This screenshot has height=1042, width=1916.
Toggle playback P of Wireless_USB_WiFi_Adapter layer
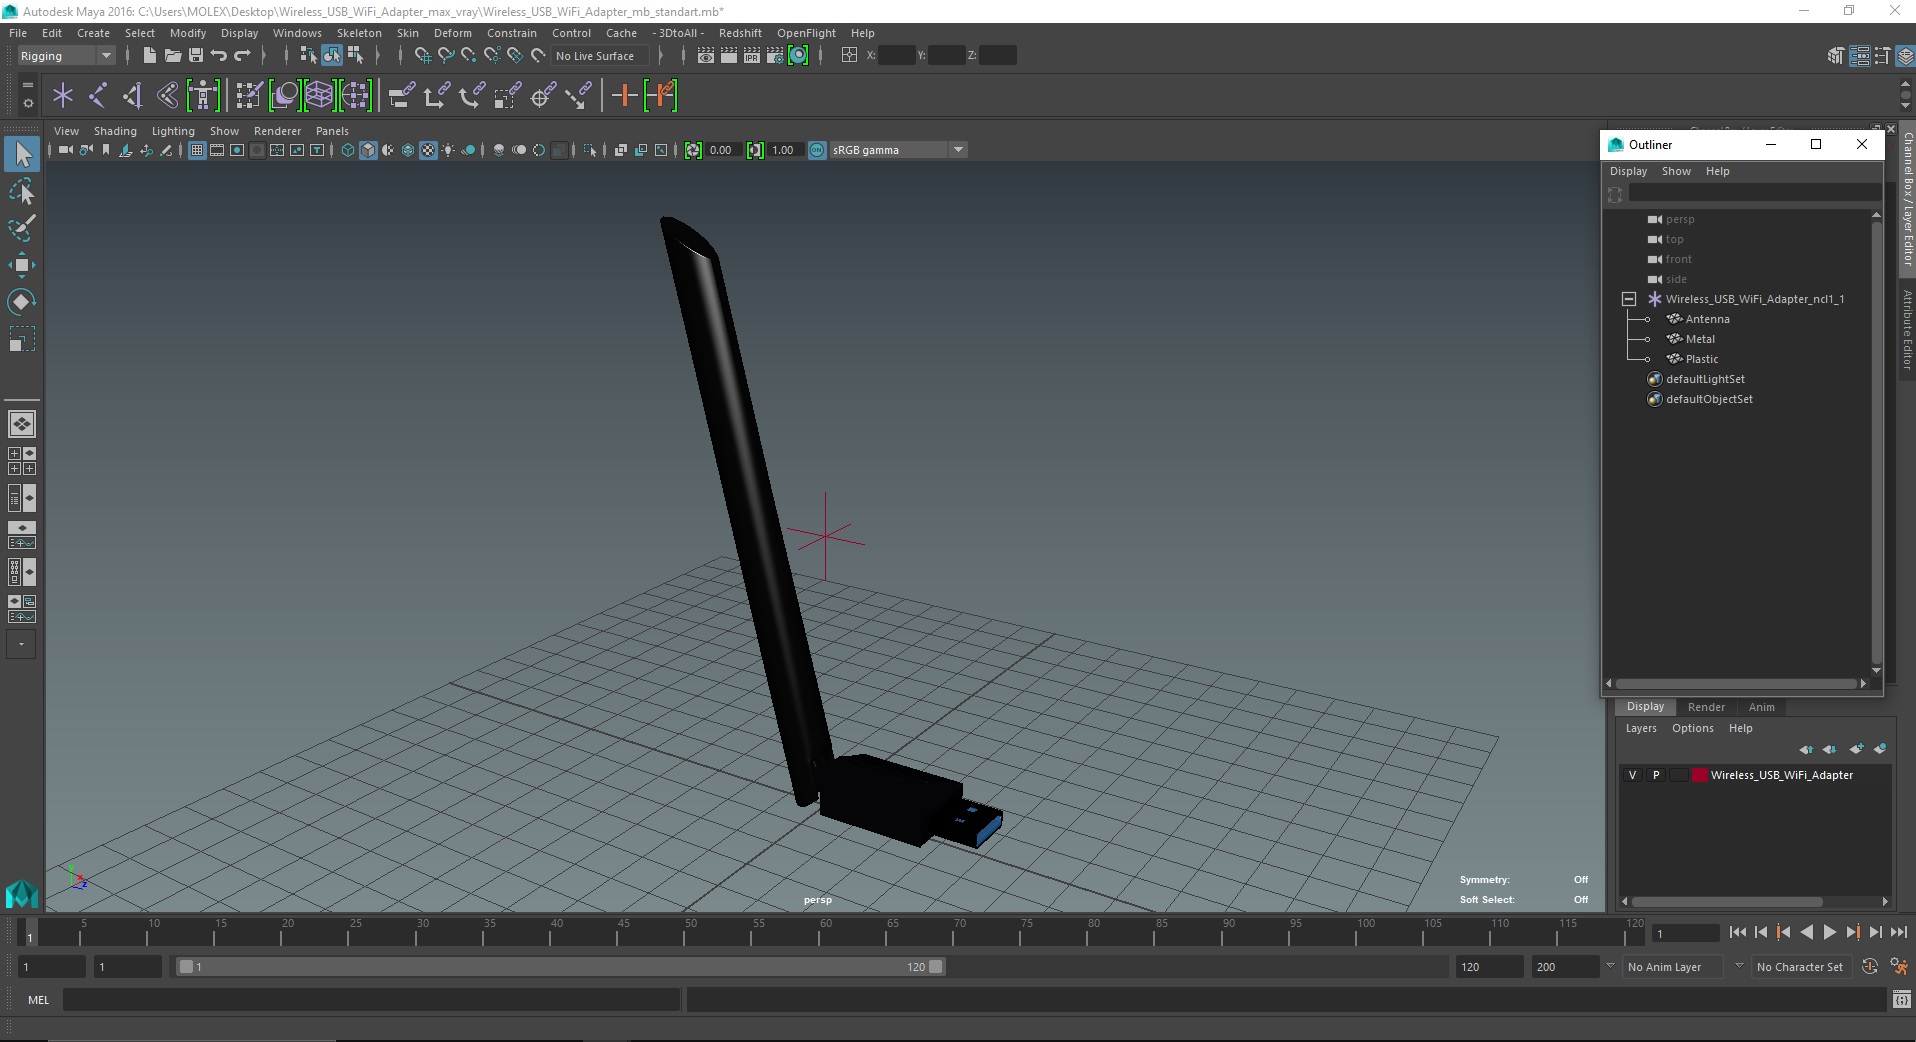[x=1656, y=775]
